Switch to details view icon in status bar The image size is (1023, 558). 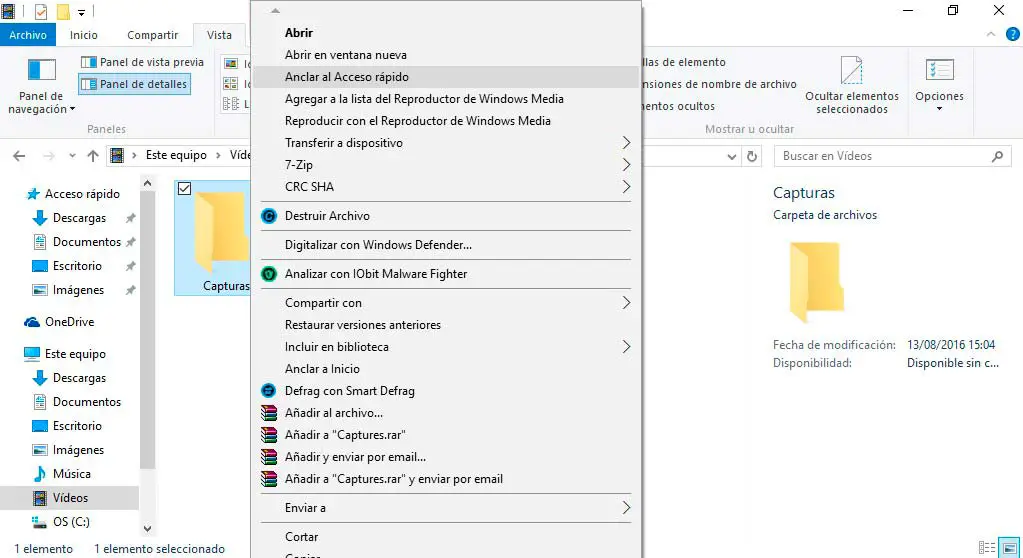(986, 548)
